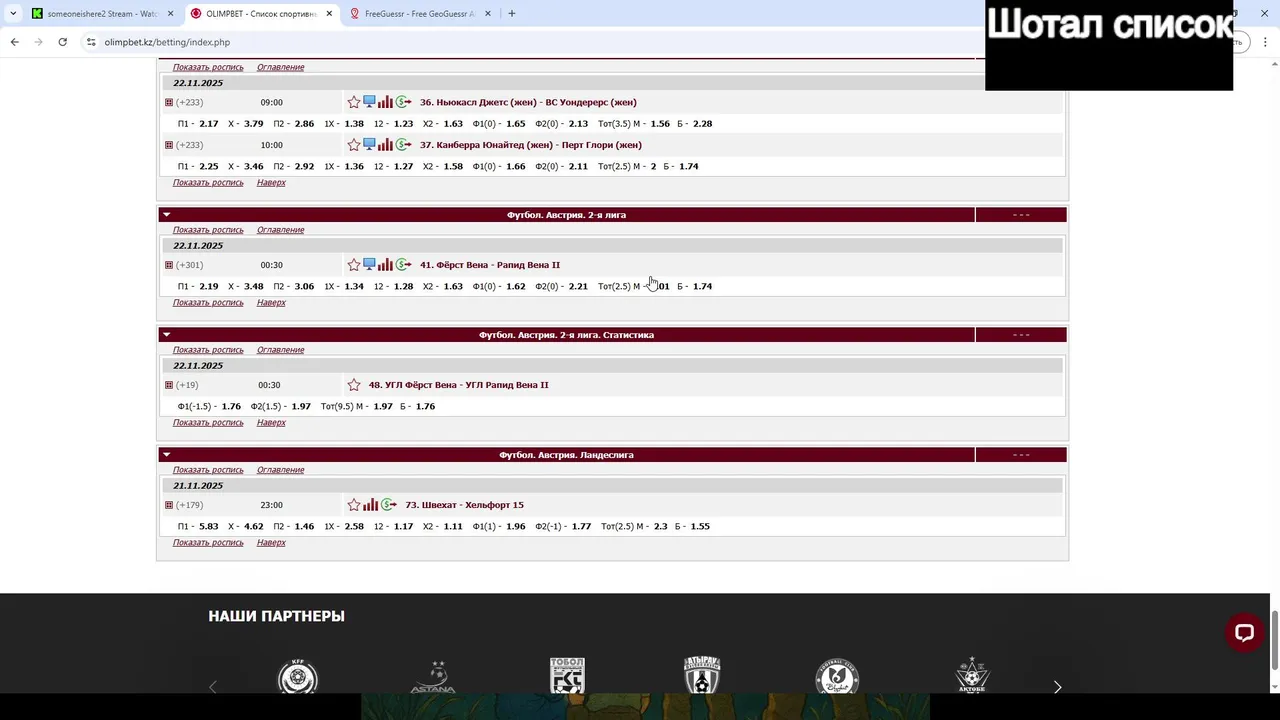Star match 37 Канберра Юнайтед as favorite

(x=354, y=145)
